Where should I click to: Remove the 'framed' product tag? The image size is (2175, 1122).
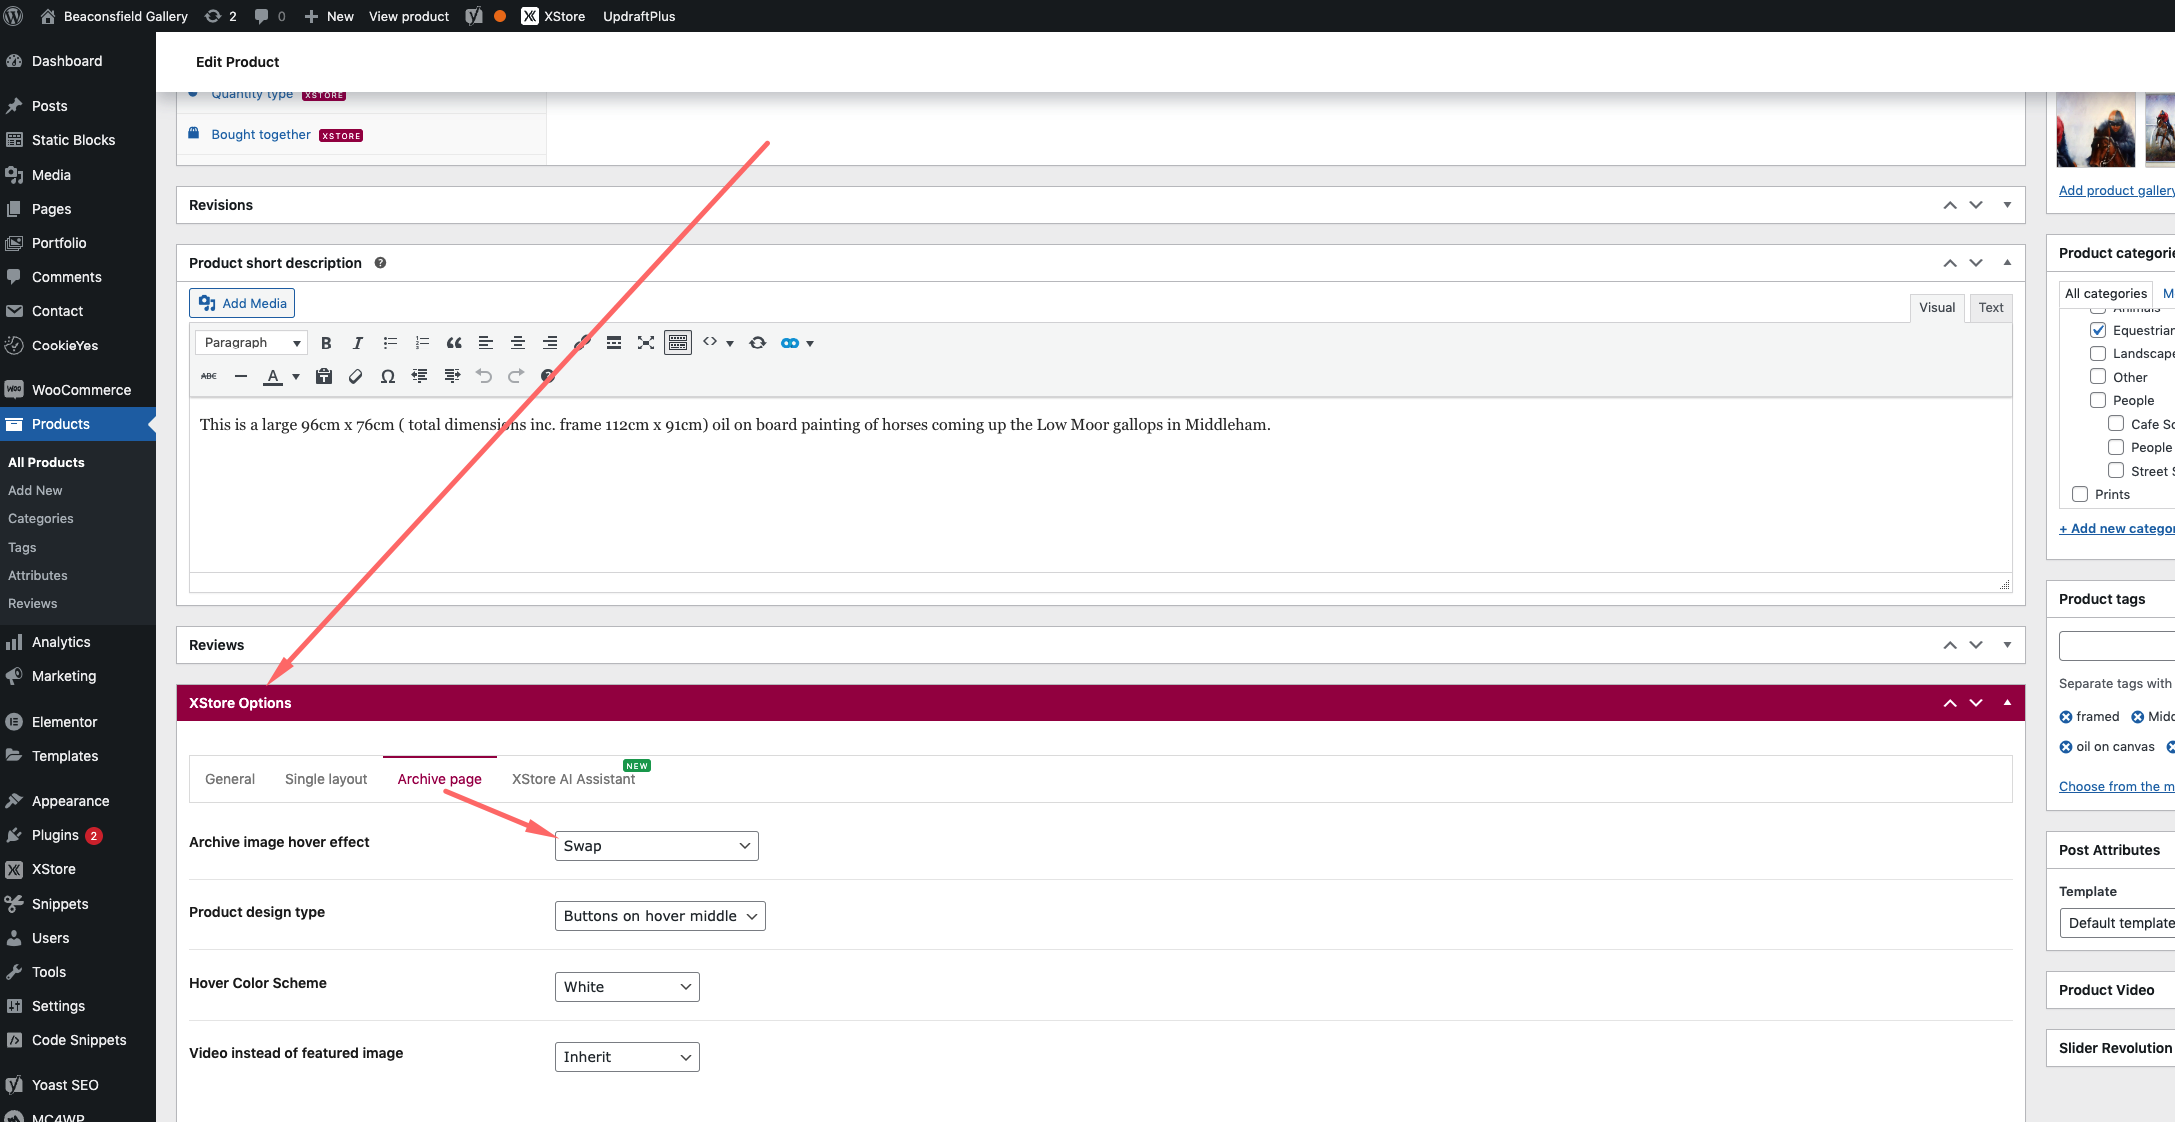(2066, 717)
